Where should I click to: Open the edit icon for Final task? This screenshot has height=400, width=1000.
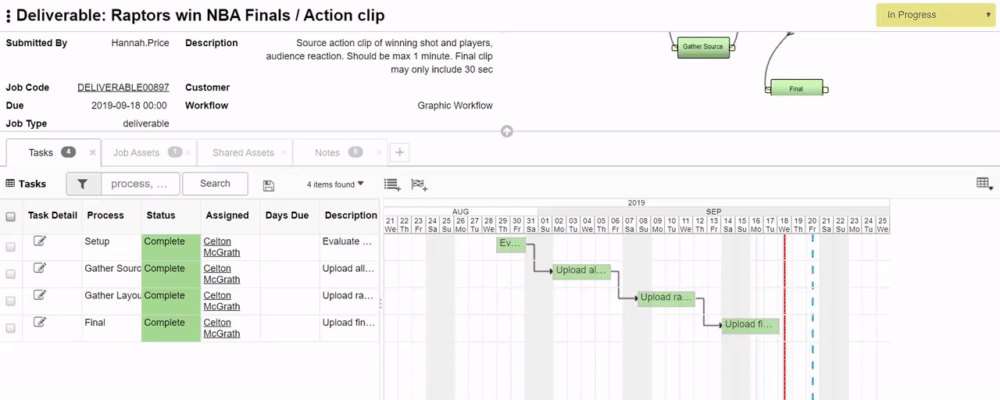(x=40, y=322)
